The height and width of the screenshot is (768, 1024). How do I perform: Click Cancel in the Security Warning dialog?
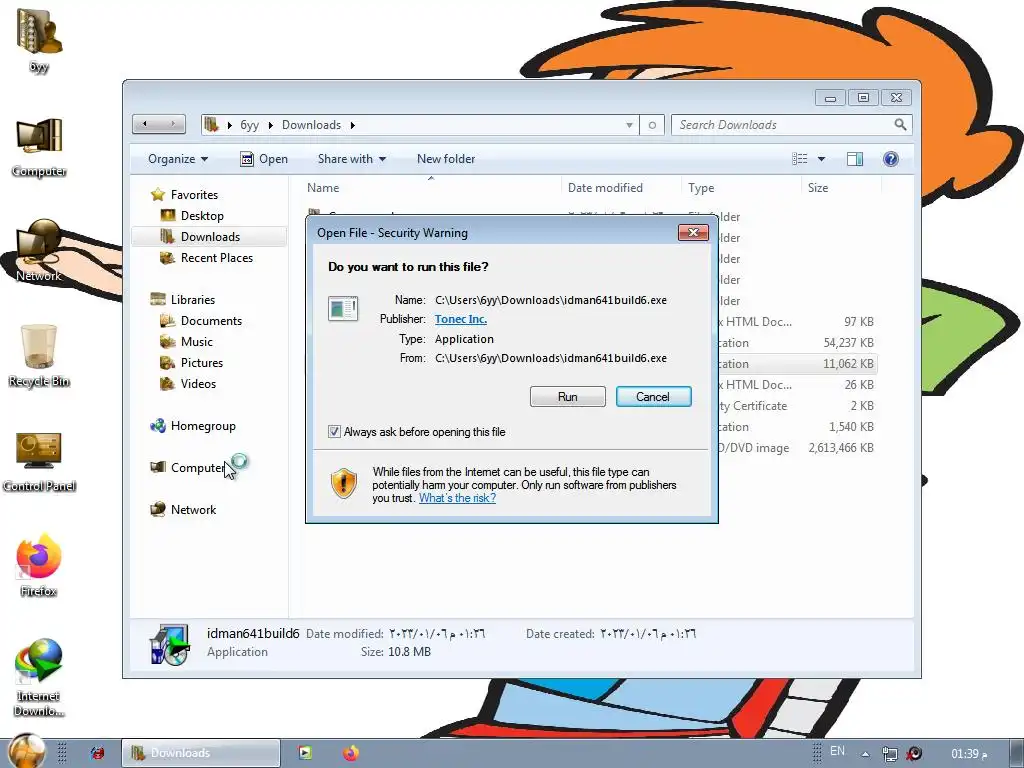(x=653, y=396)
